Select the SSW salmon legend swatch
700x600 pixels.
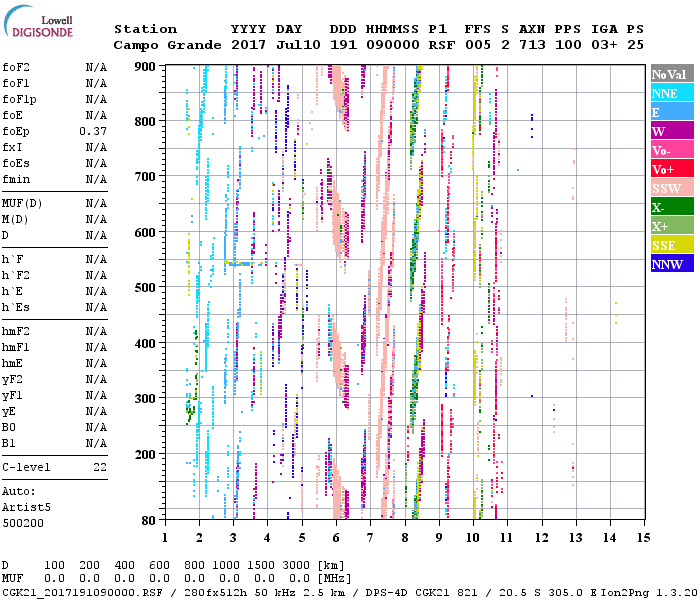672,188
